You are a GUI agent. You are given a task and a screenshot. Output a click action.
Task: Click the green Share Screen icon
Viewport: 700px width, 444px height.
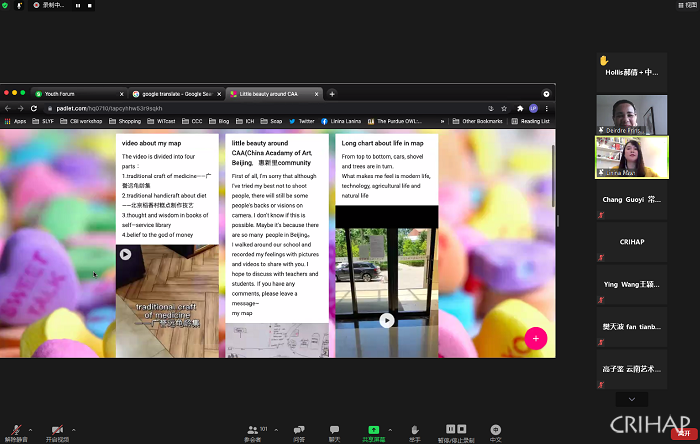tap(374, 429)
